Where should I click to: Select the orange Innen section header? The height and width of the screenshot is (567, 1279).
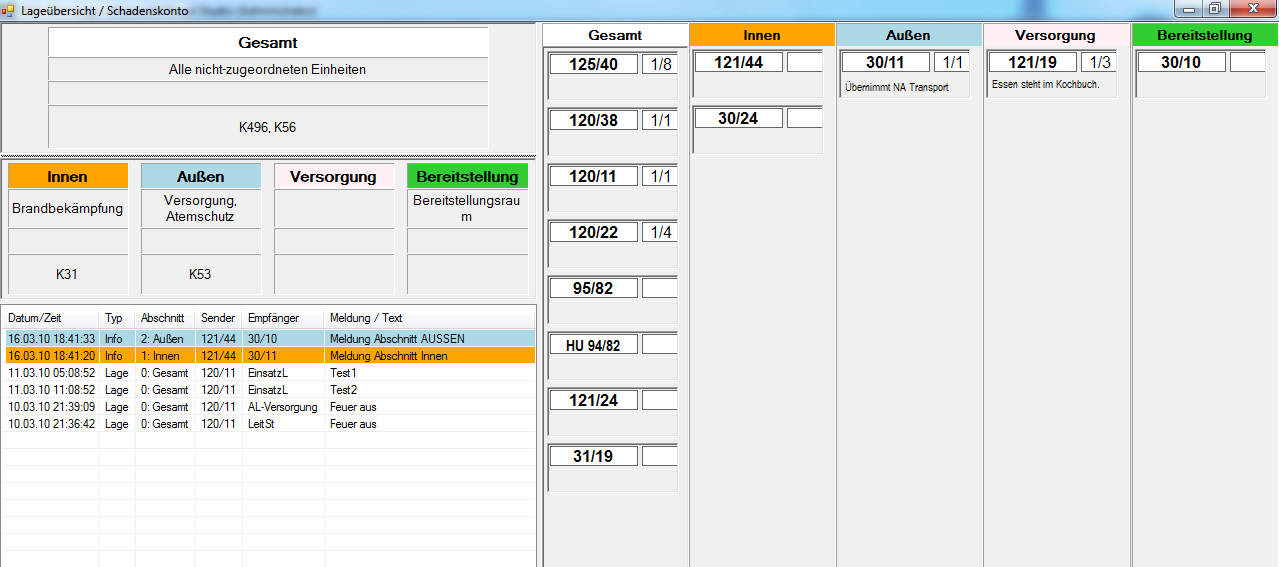tap(68, 176)
